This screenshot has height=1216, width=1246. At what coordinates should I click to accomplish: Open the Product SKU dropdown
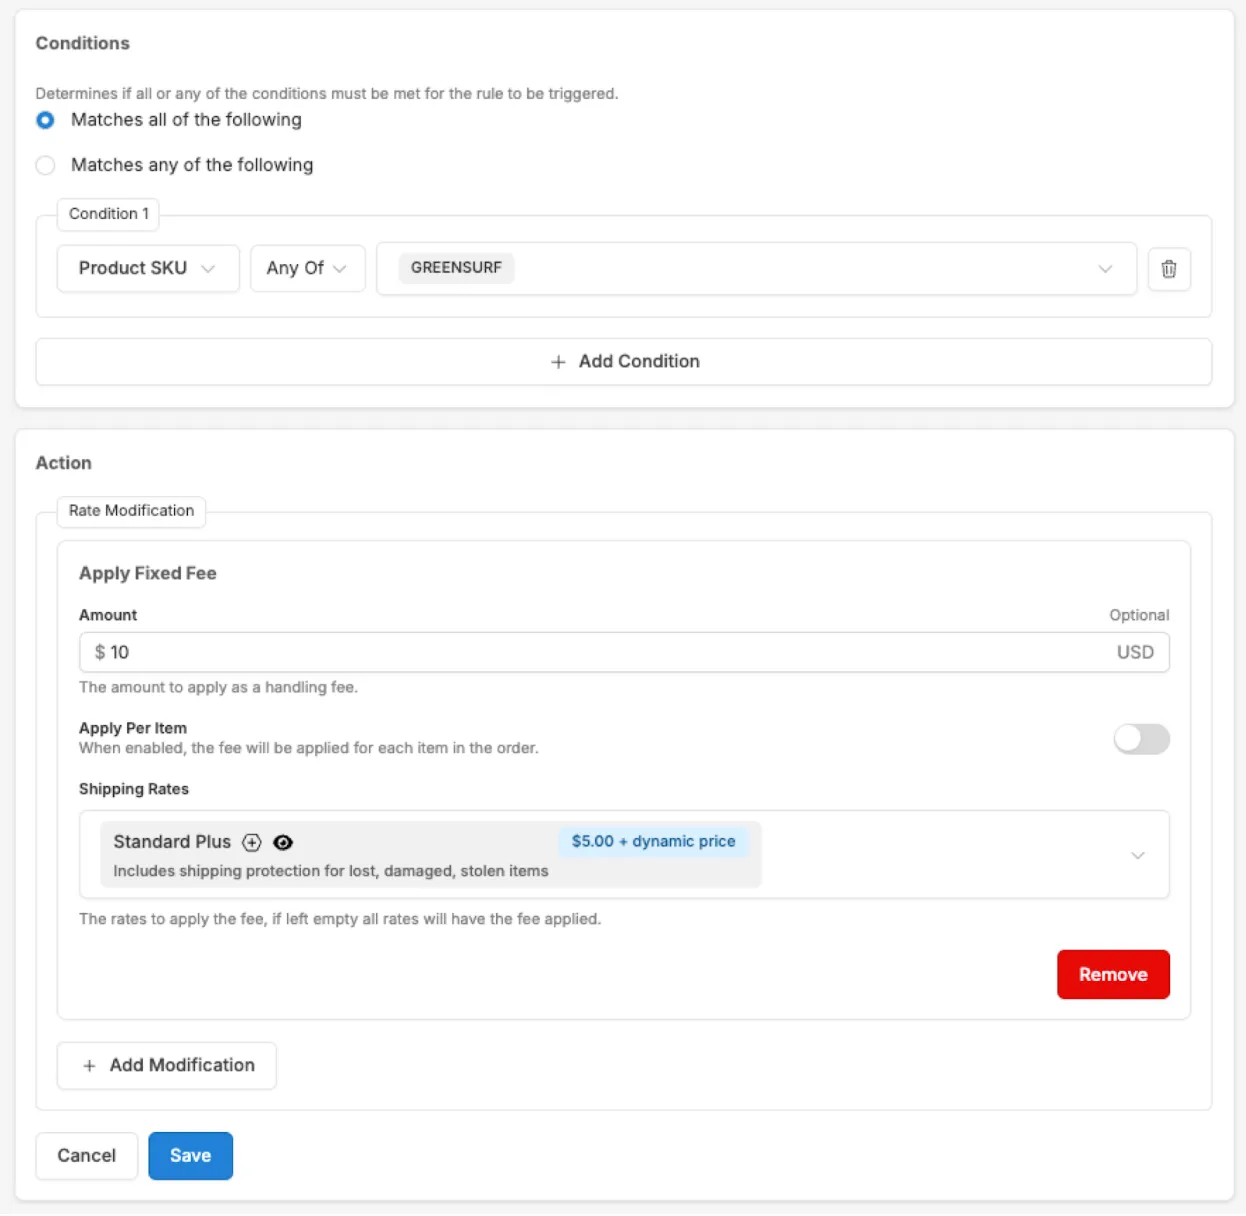[x=147, y=268]
